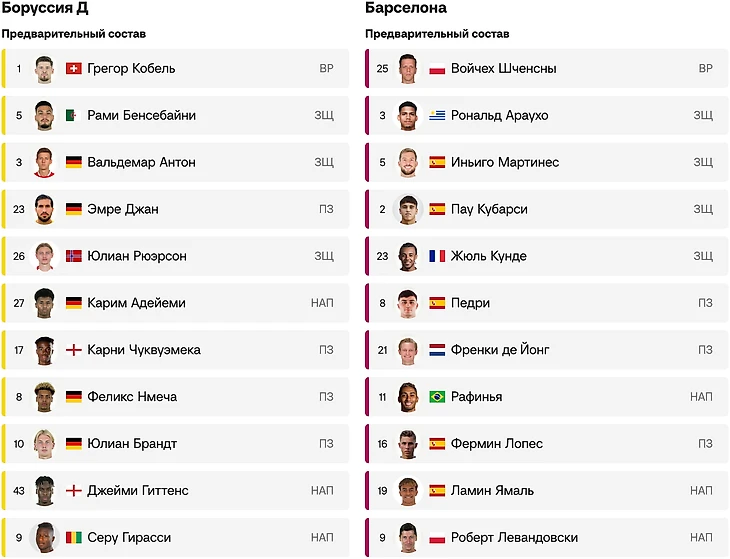The image size is (730, 559).
Task: Click the England flag beside Карни Чуквуэмека
Action: [x=73, y=350]
